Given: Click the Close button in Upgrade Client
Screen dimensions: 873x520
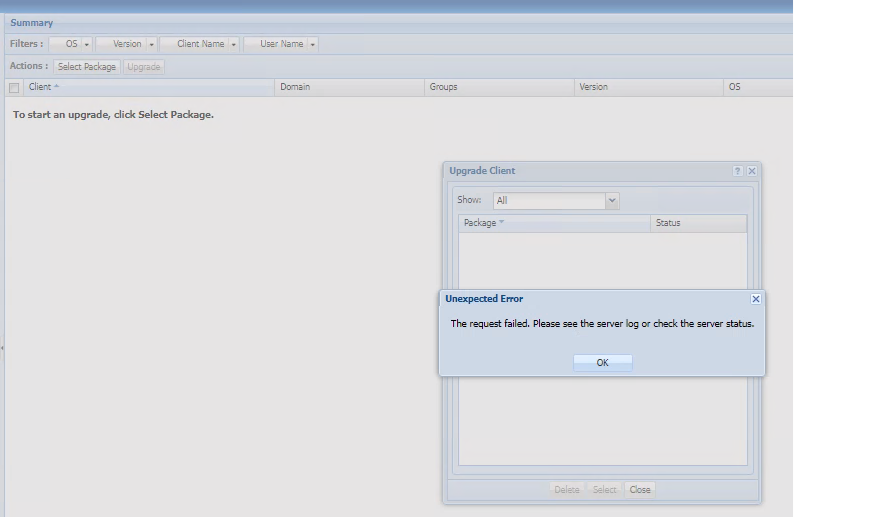Looking at the screenshot, I should (640, 490).
